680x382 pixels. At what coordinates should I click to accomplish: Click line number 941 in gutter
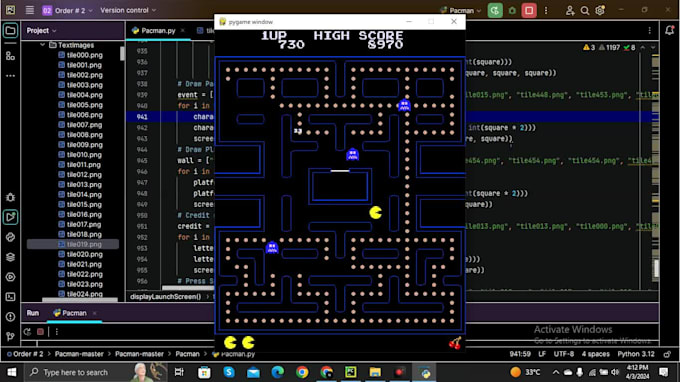click(x=142, y=117)
